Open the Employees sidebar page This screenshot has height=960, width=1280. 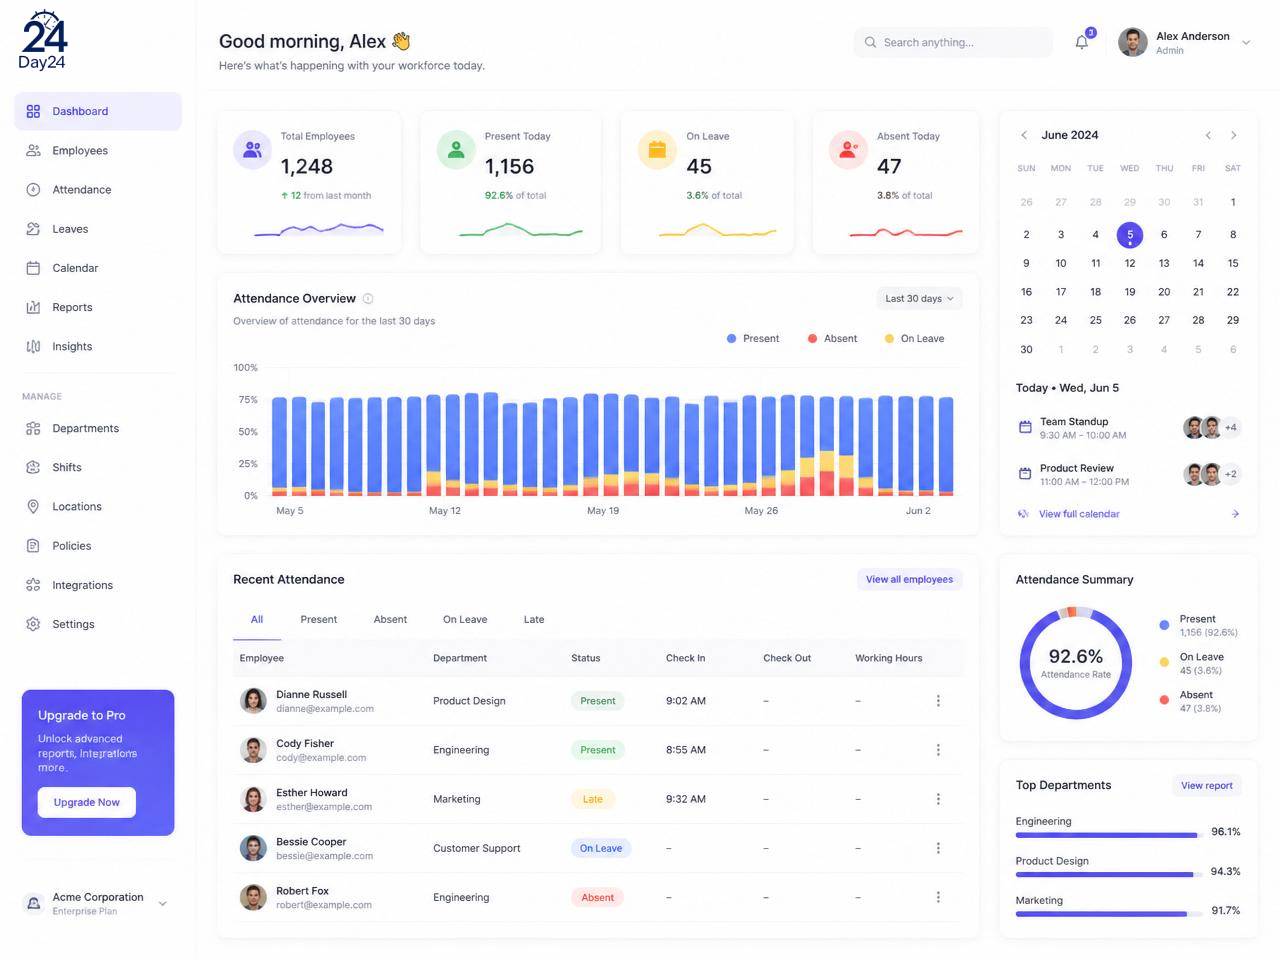pos(98,151)
